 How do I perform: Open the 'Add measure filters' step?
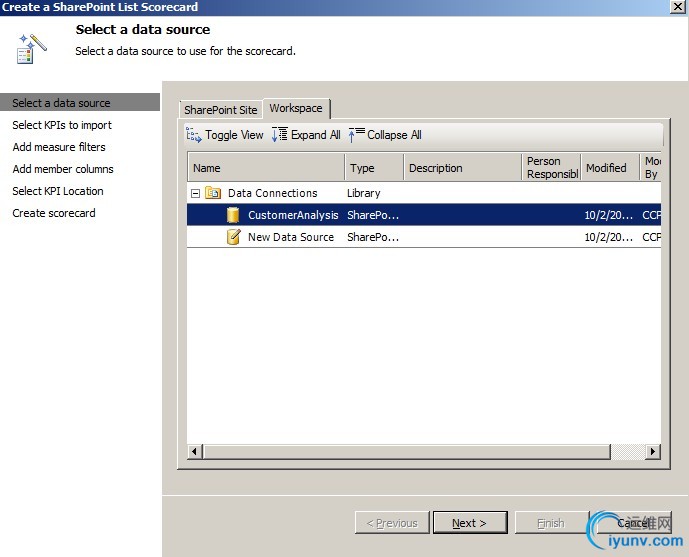tap(59, 147)
